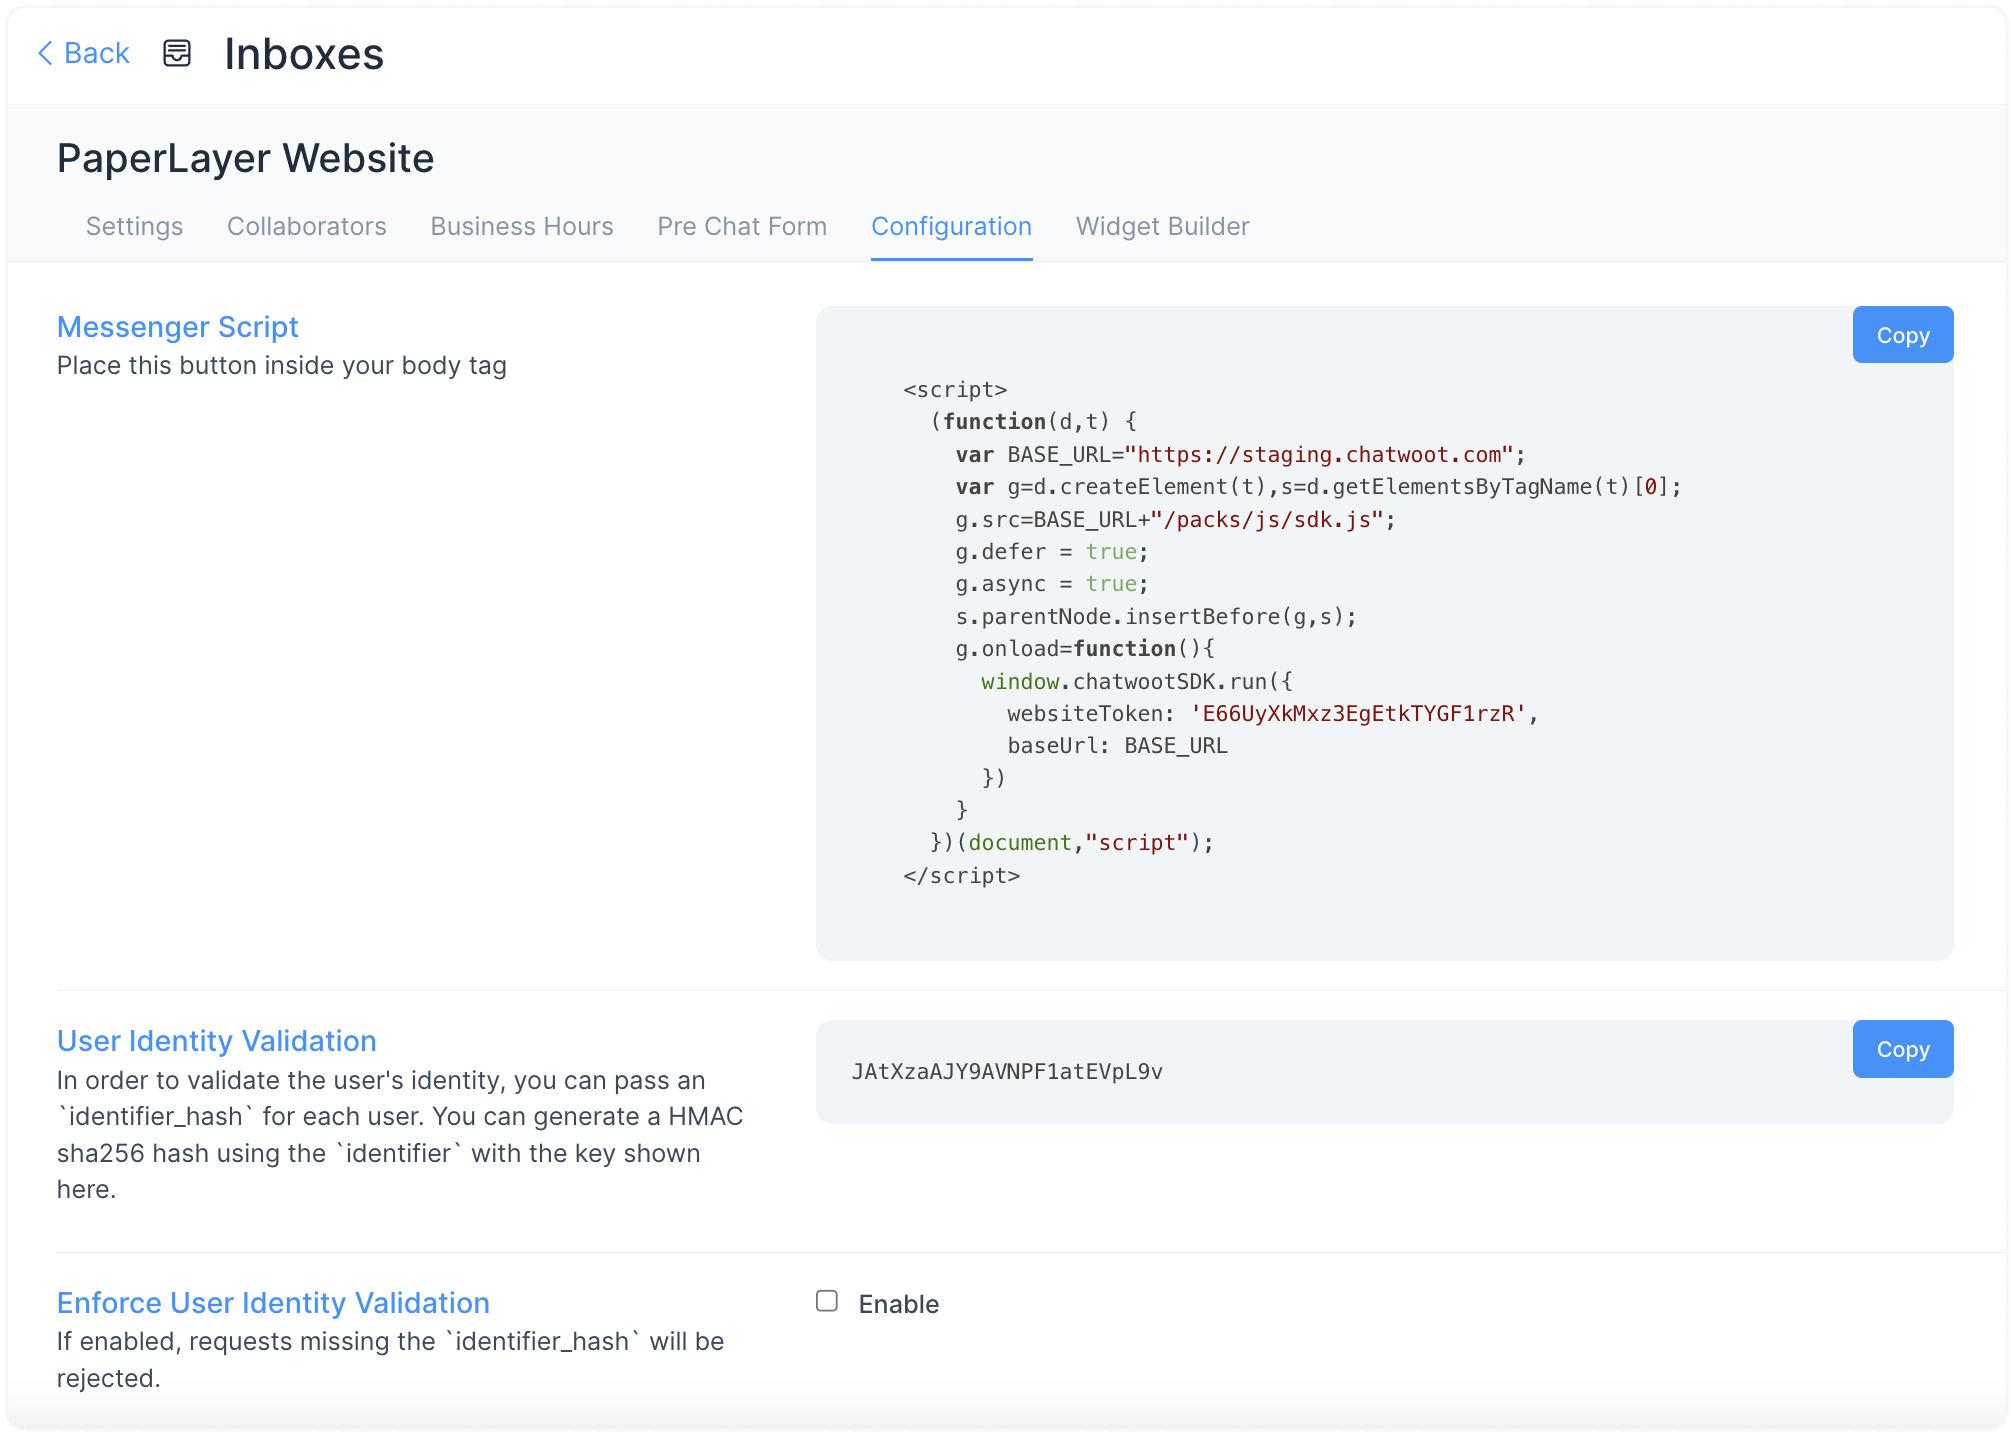Select the Pre Chat Form tab

(x=741, y=226)
